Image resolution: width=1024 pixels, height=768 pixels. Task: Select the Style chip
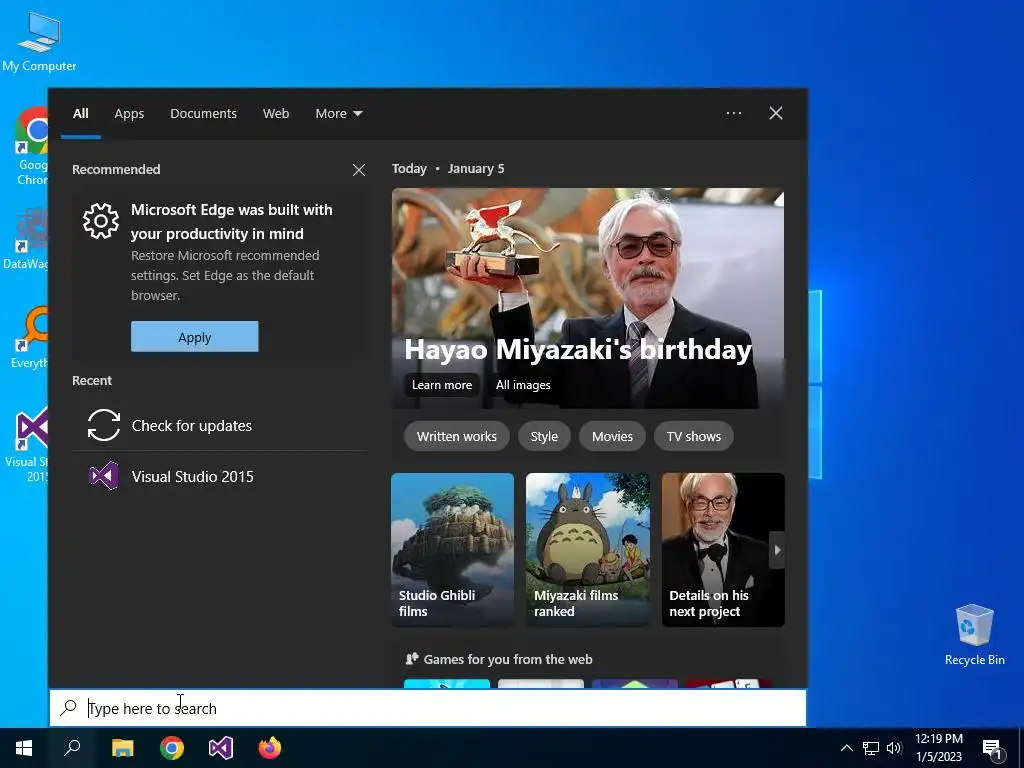(544, 436)
